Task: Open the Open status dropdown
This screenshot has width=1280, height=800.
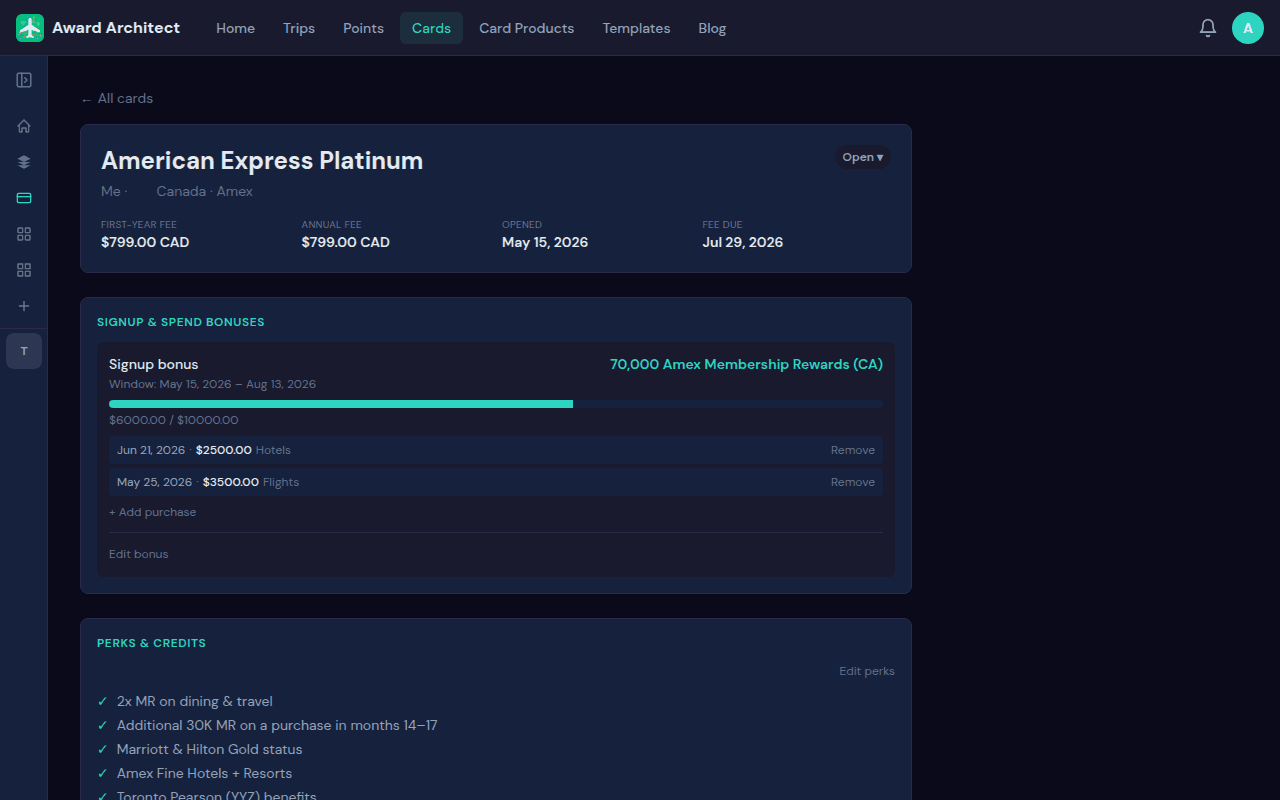Action: tap(863, 157)
